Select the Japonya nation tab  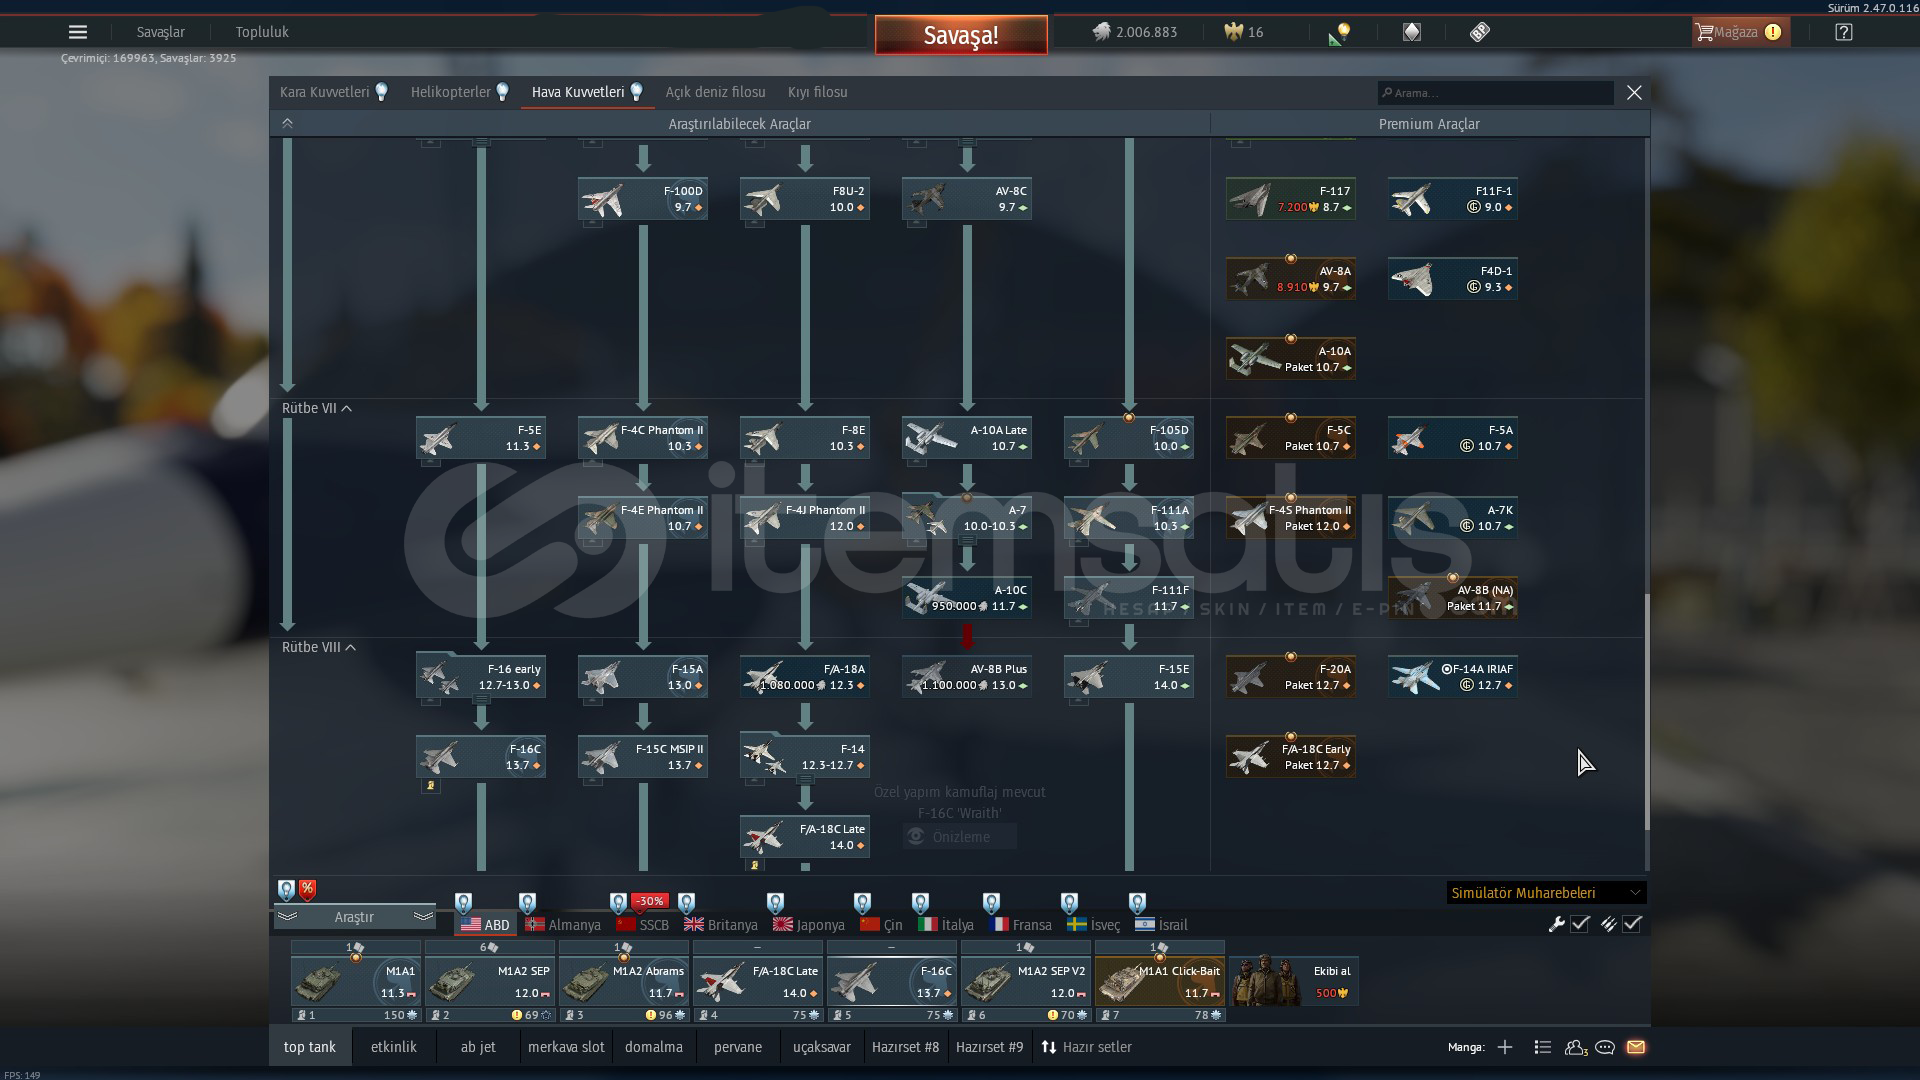coord(809,925)
